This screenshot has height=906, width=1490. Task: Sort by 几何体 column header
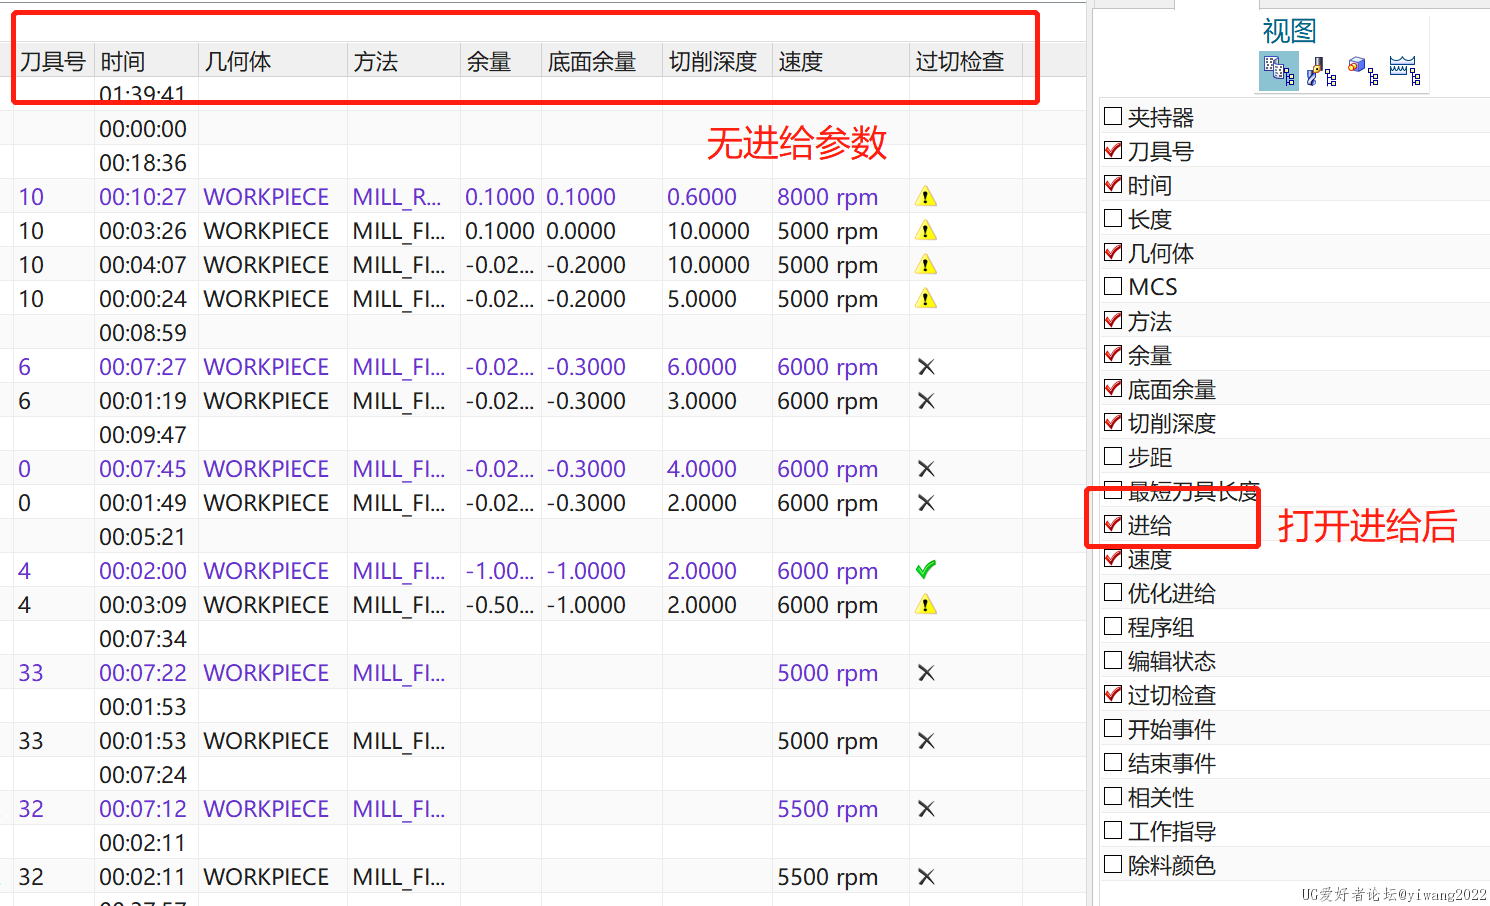tap(273, 62)
